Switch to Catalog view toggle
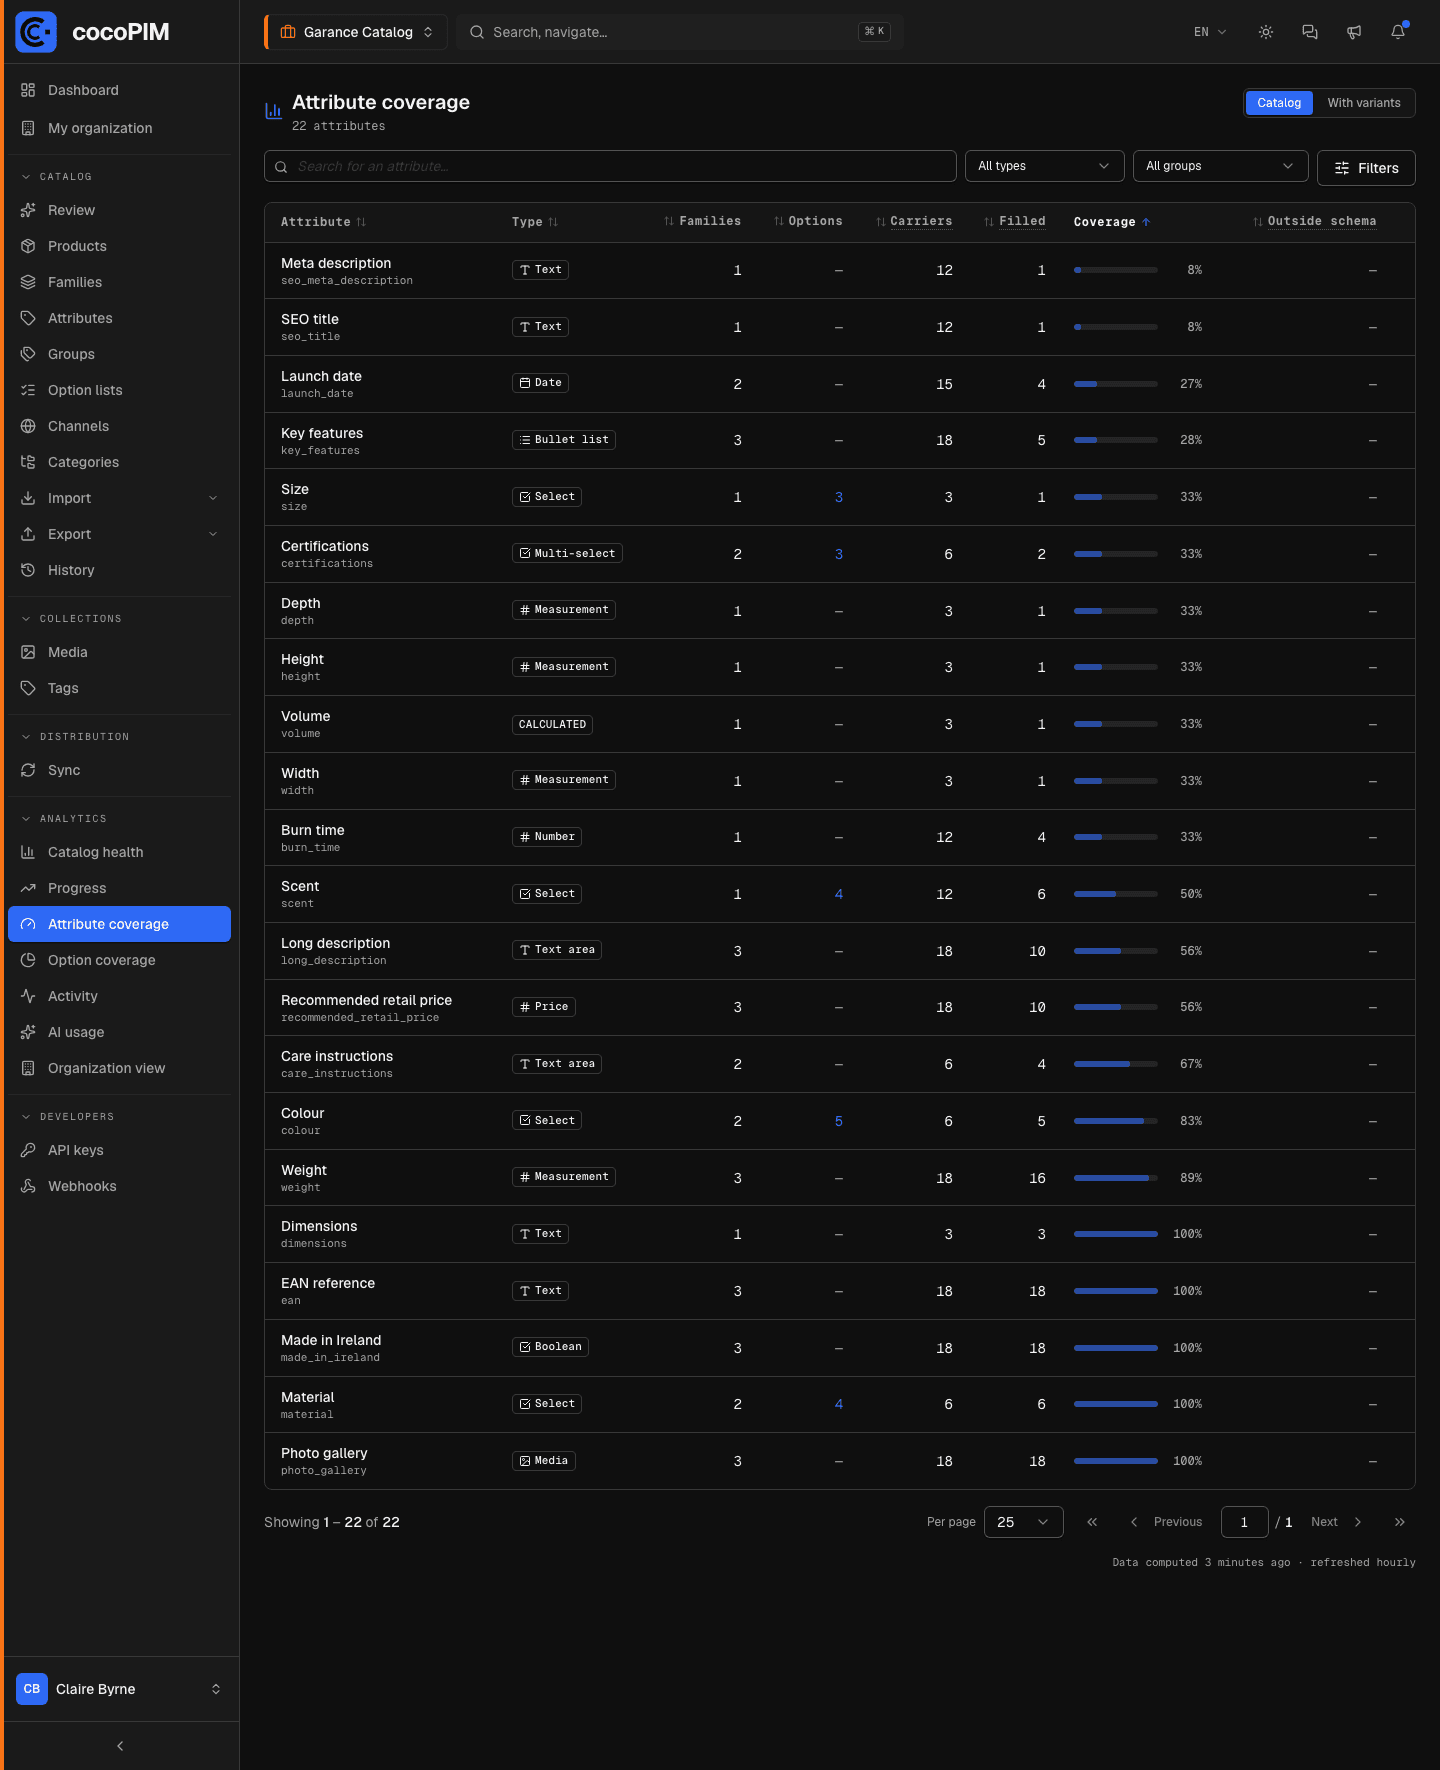 pos(1279,103)
